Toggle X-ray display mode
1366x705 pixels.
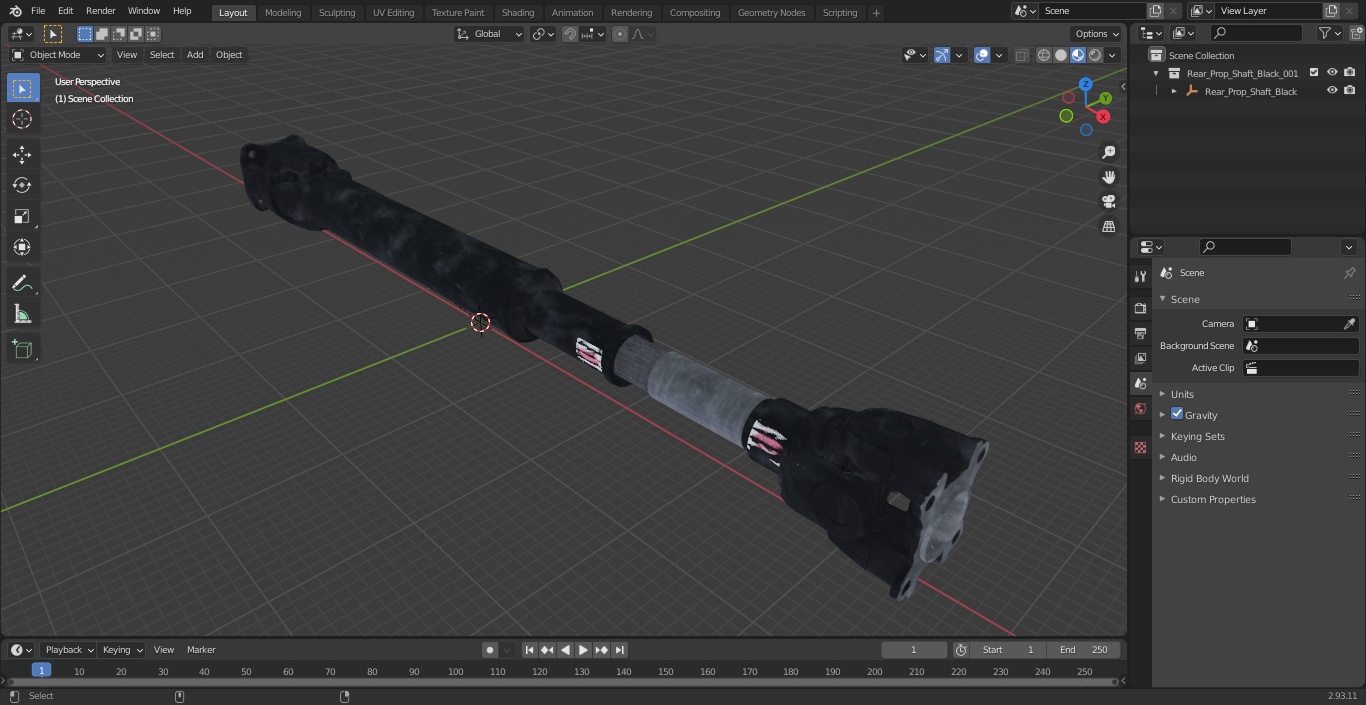tap(1021, 55)
